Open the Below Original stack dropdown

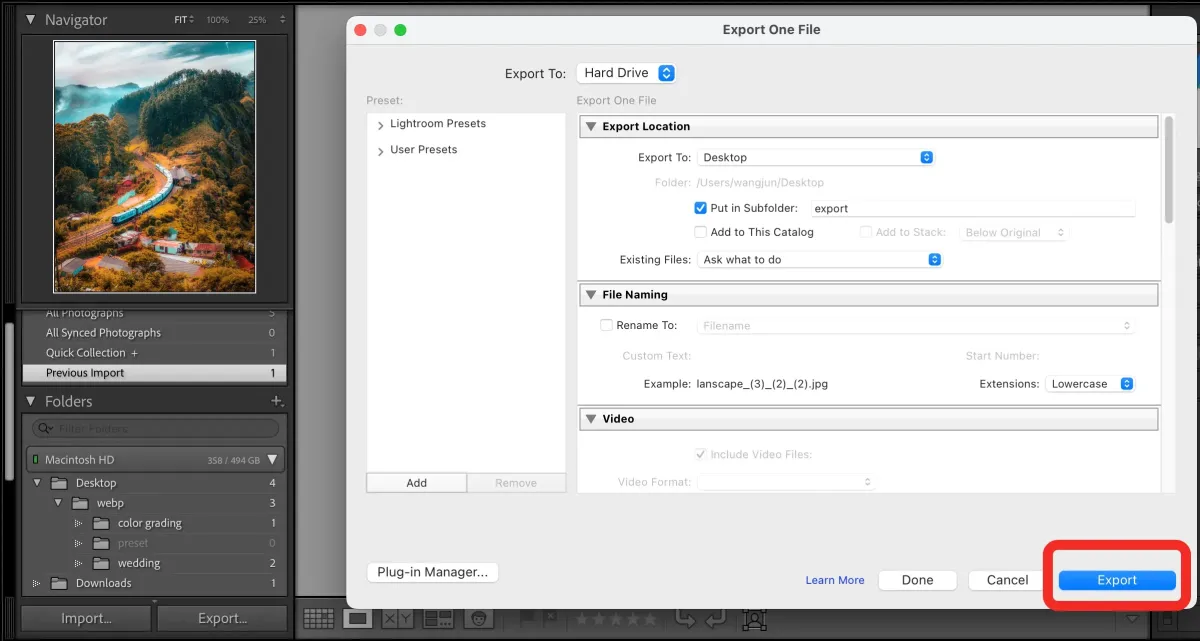point(1015,232)
